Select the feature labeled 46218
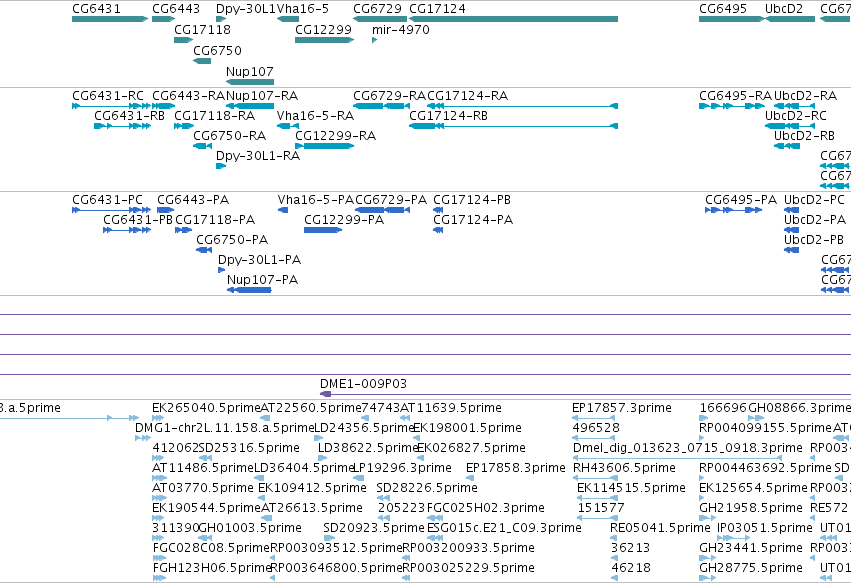Image resolution: width=851 pixels, height=583 pixels. click(x=614, y=578)
